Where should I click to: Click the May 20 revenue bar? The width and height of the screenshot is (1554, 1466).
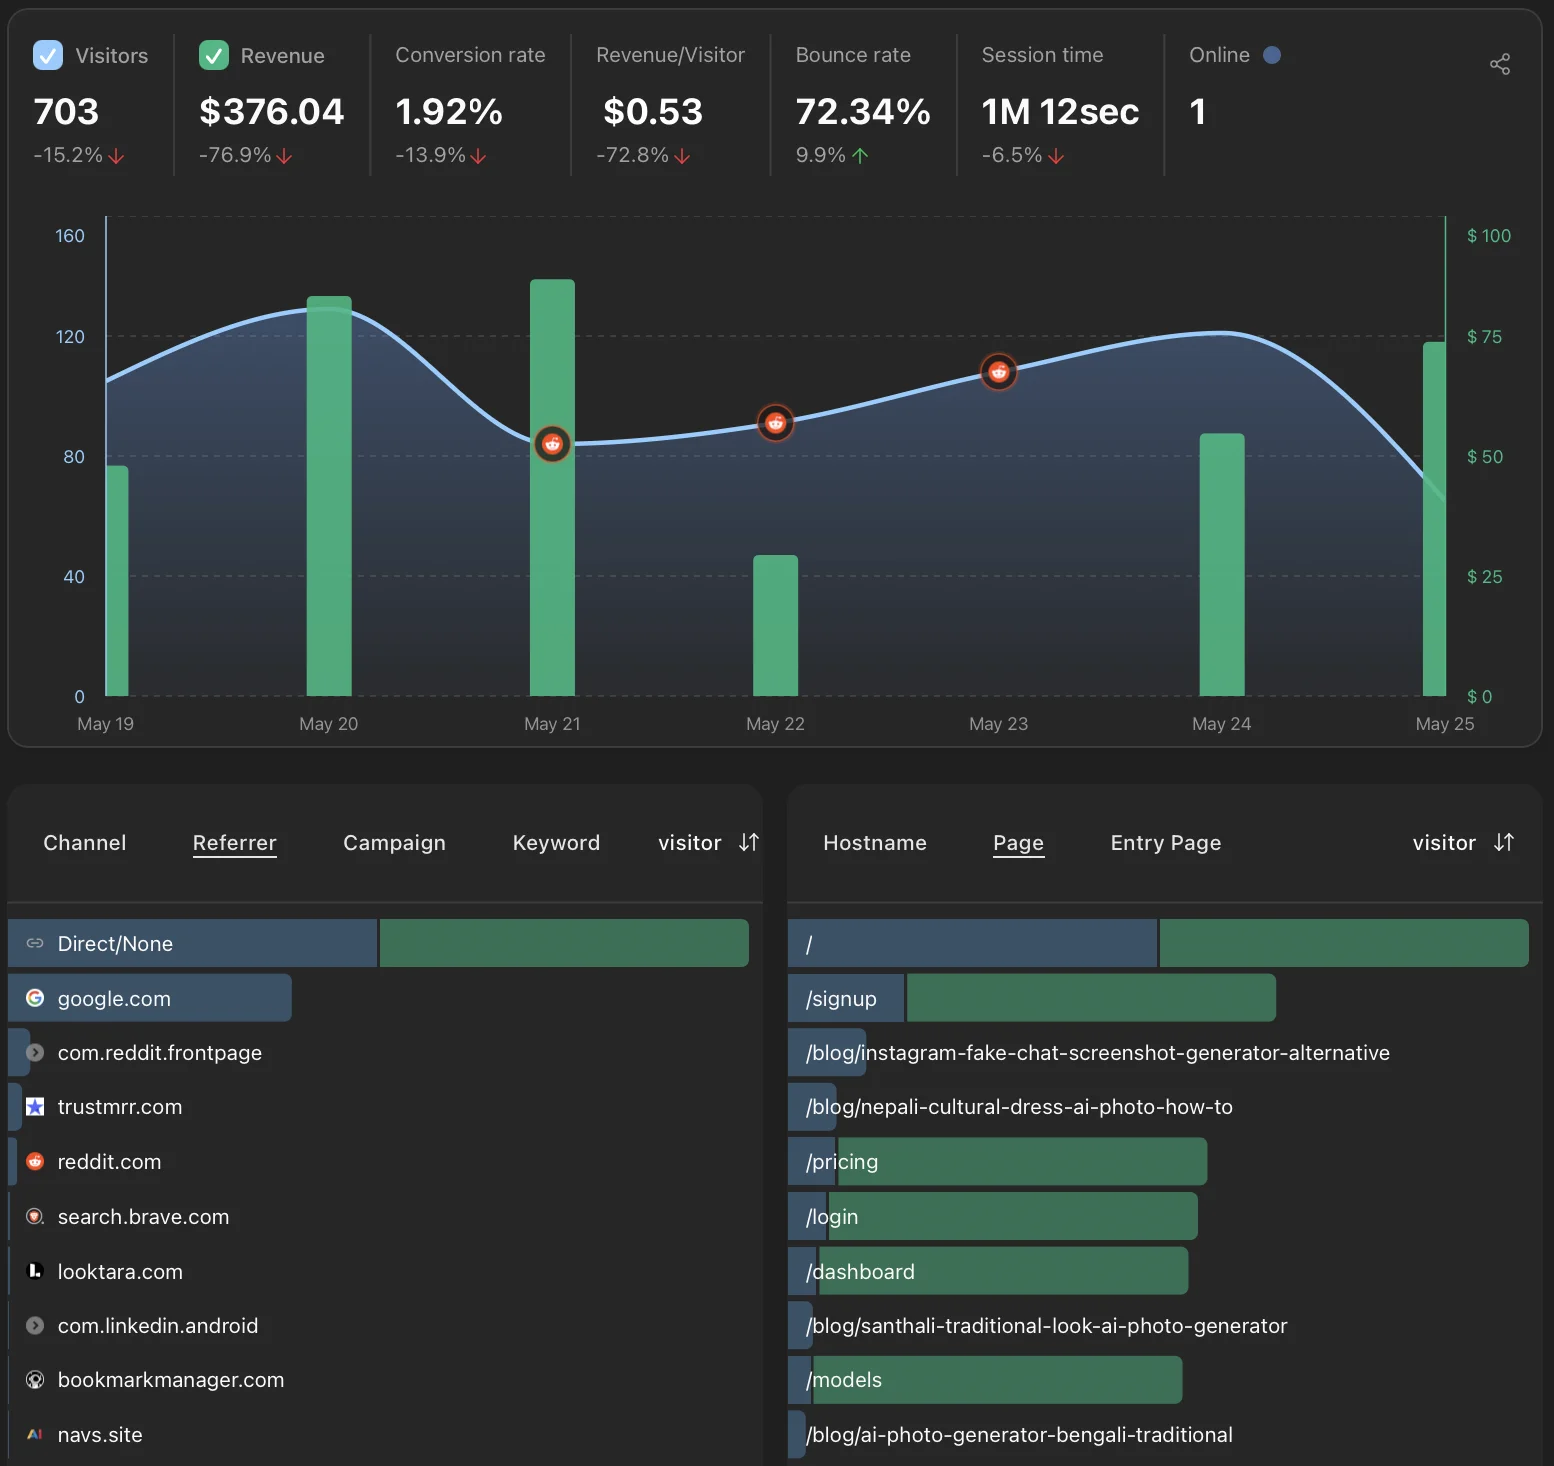coord(329,496)
